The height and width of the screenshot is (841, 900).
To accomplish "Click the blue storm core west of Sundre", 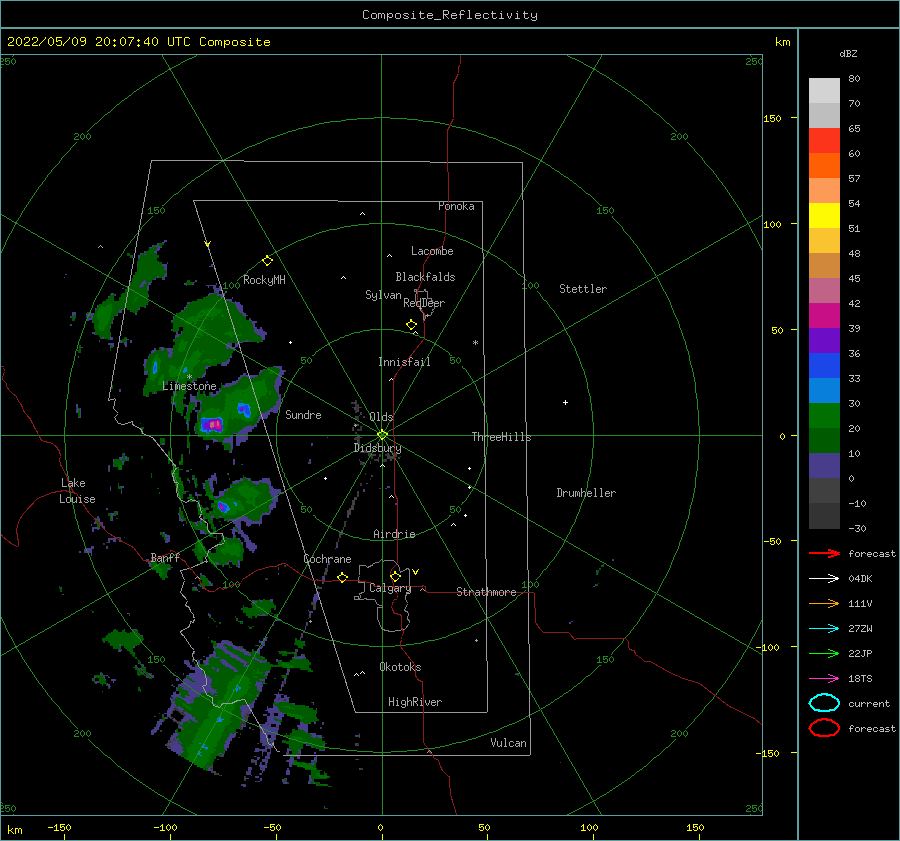I will (245, 409).
